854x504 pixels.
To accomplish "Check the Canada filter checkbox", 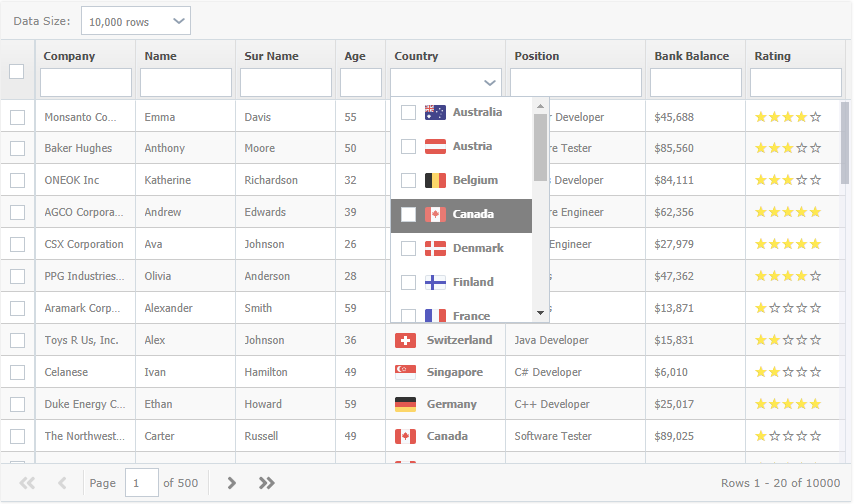I will (x=408, y=214).
